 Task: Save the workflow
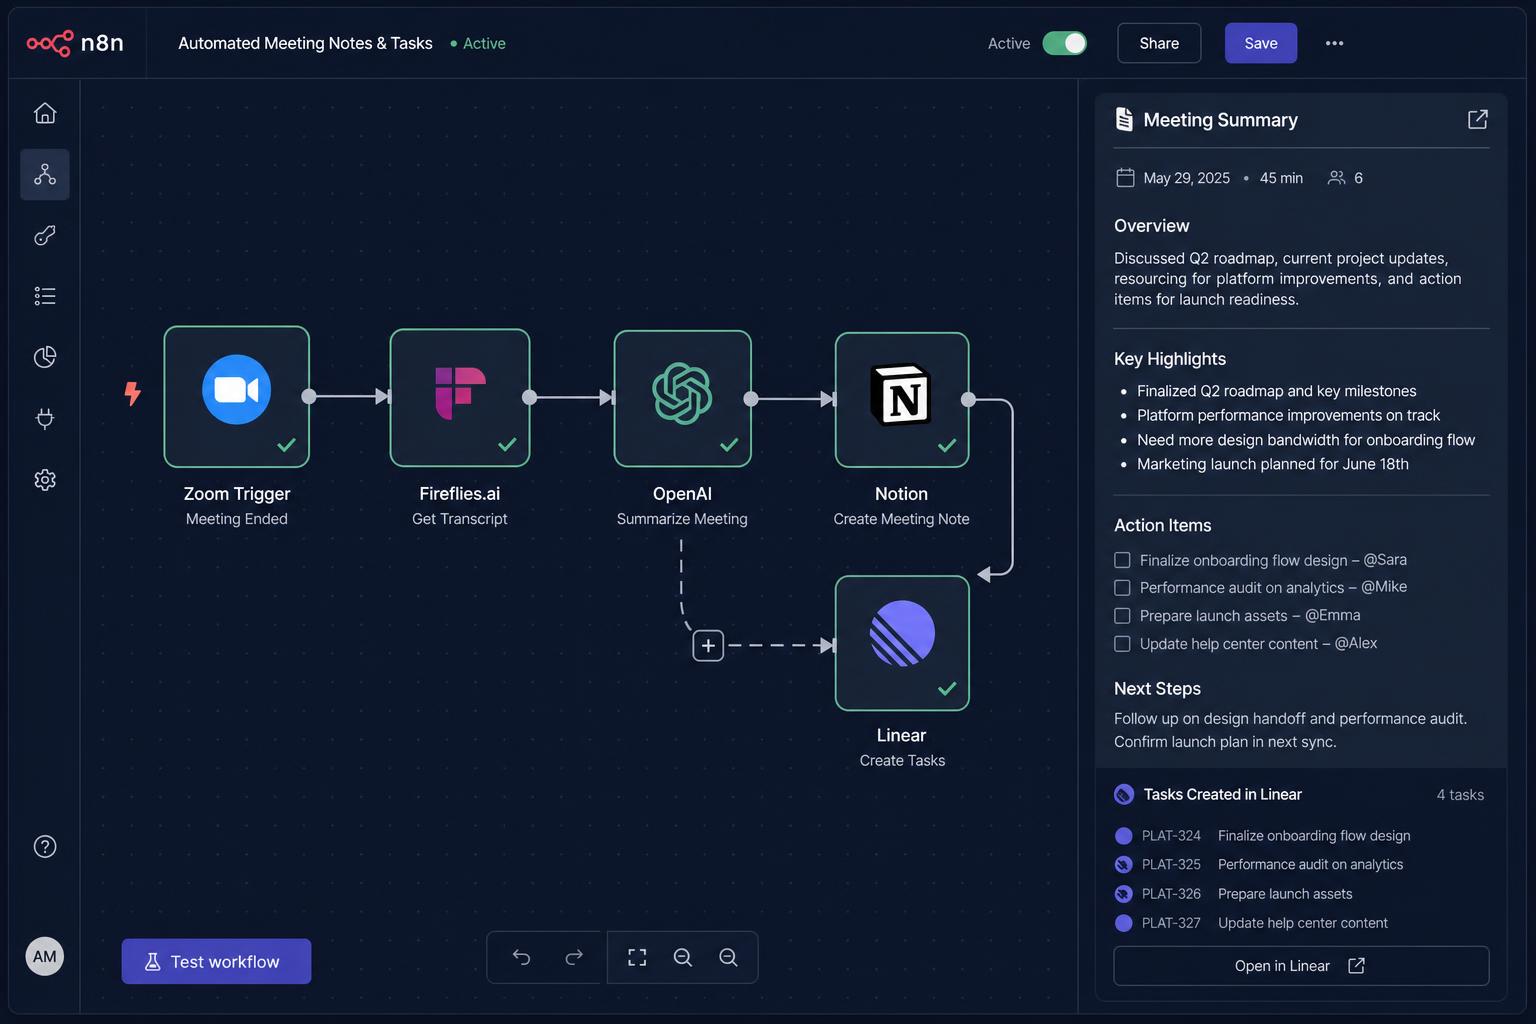pyautogui.click(x=1261, y=43)
